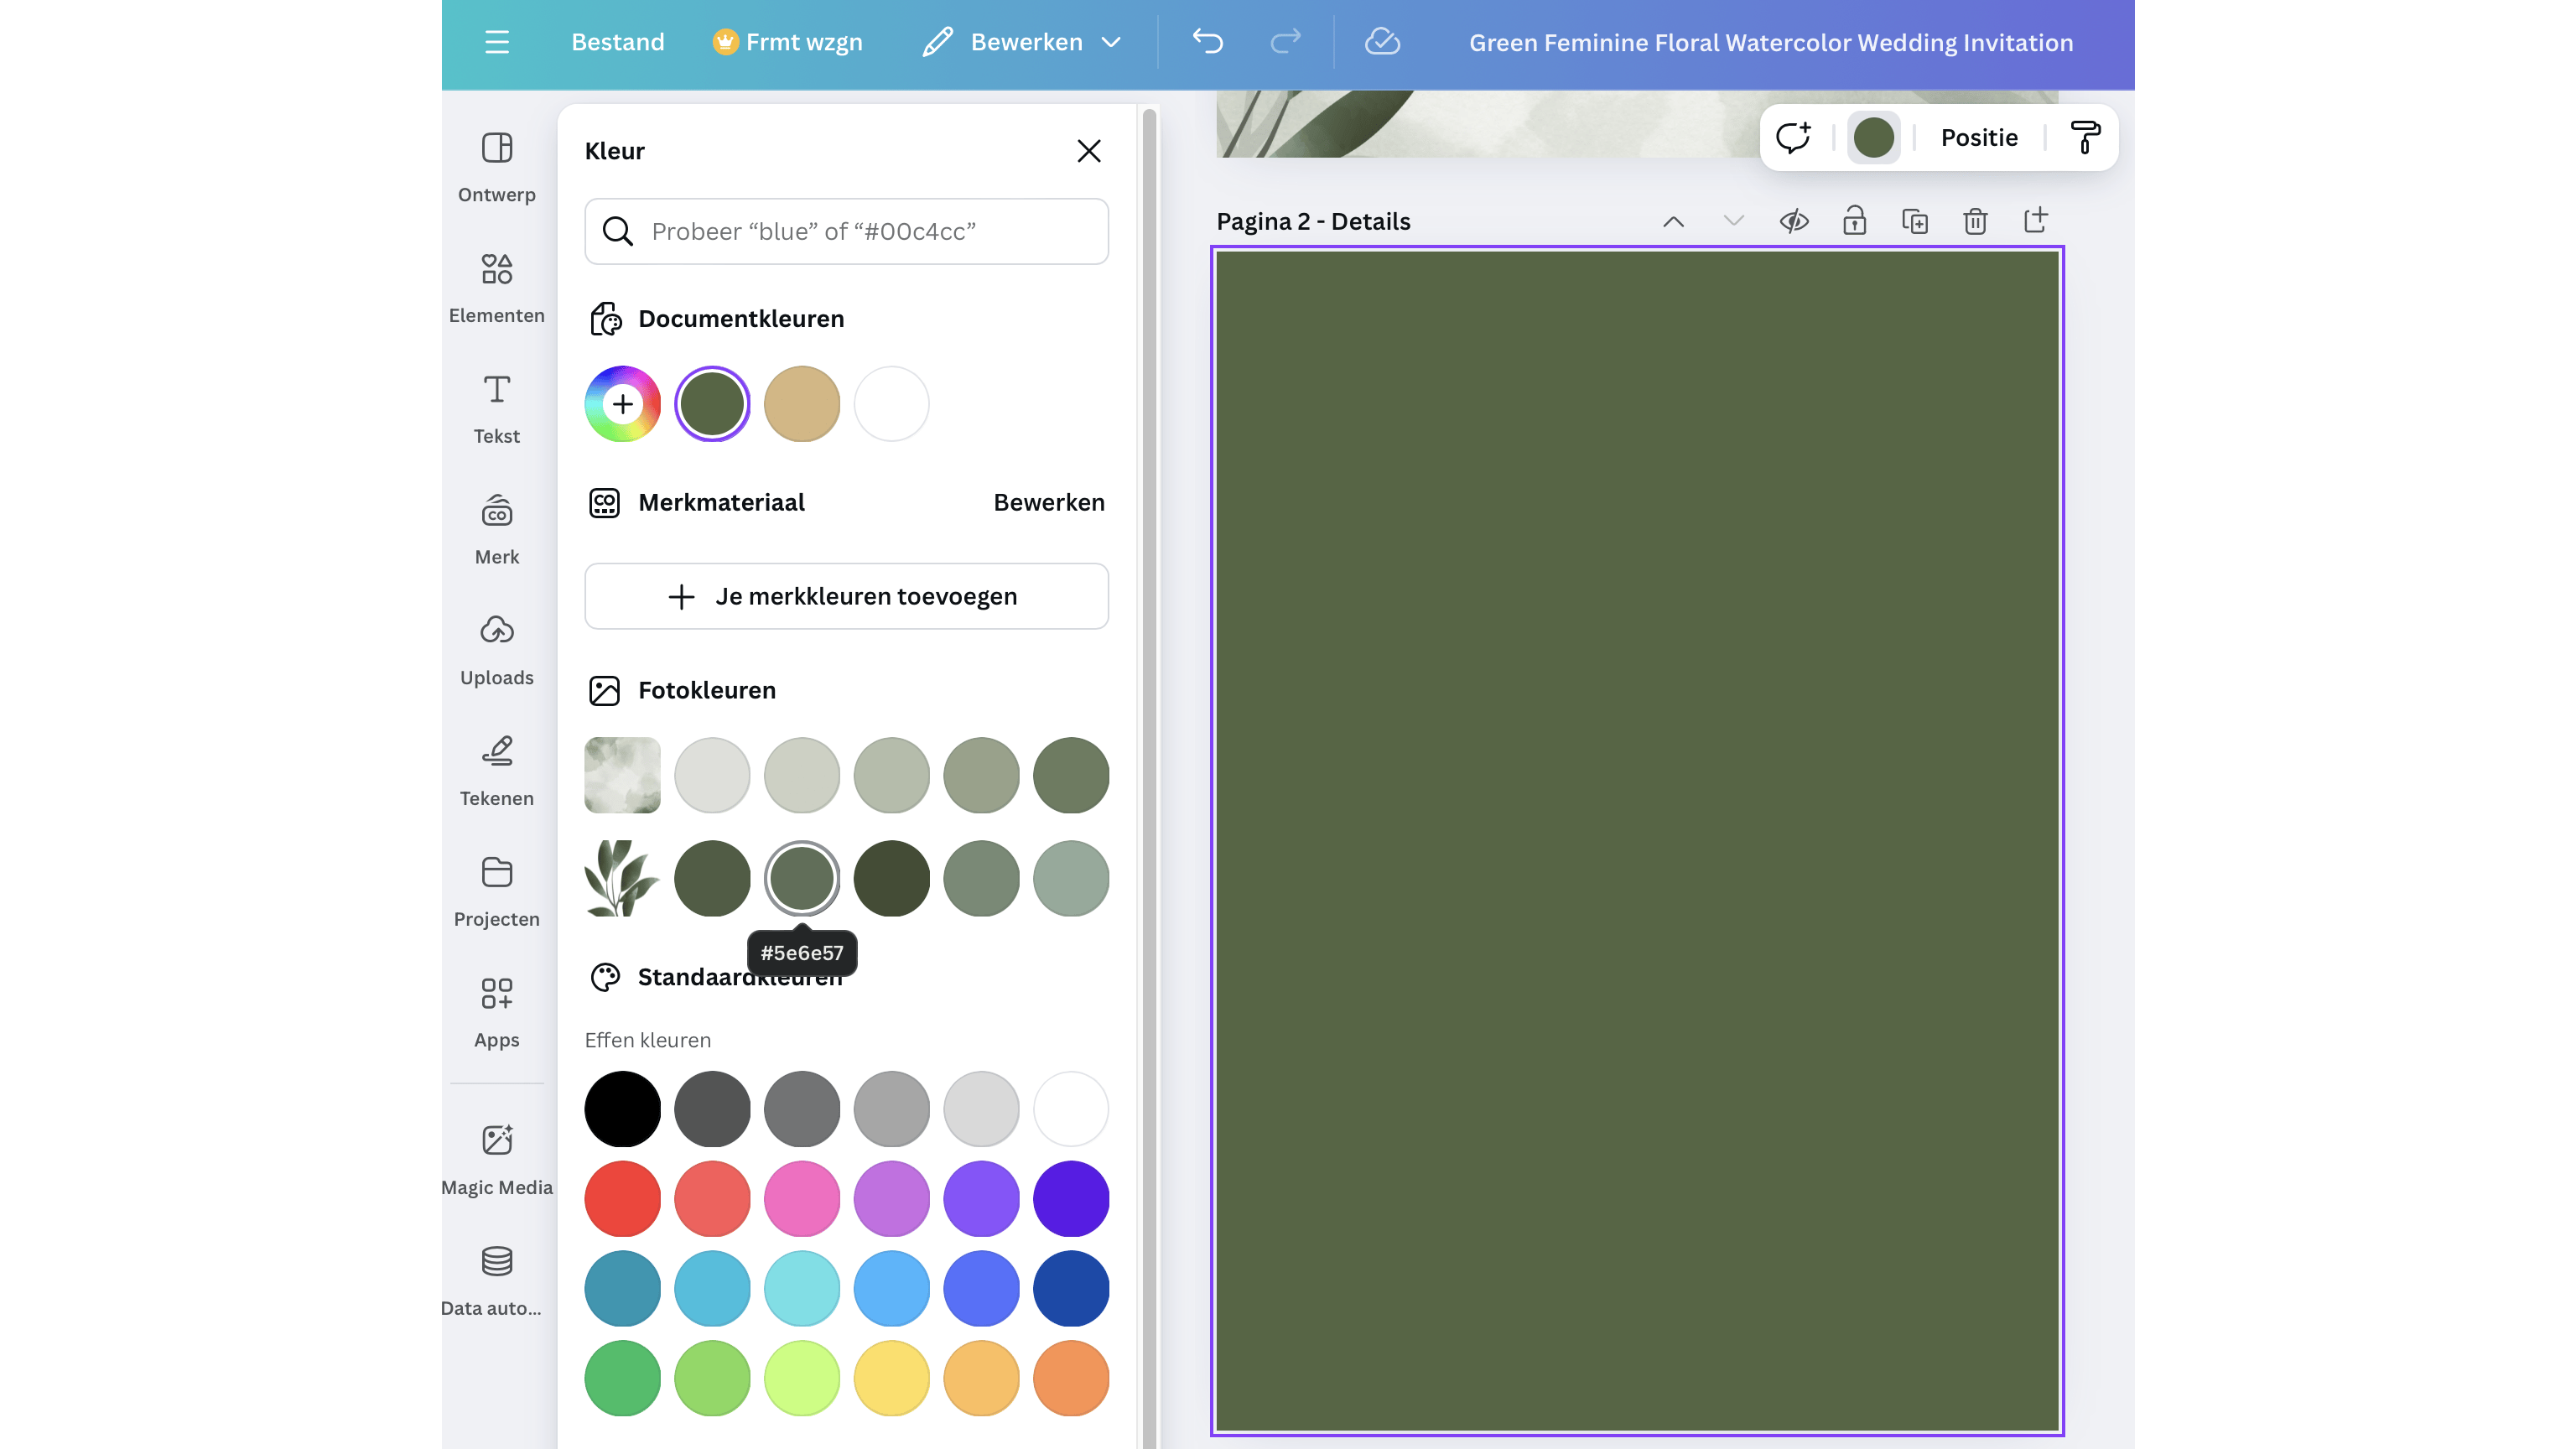The image size is (2576, 1449).
Task: Delete page using trash icon
Action: point(1974,221)
